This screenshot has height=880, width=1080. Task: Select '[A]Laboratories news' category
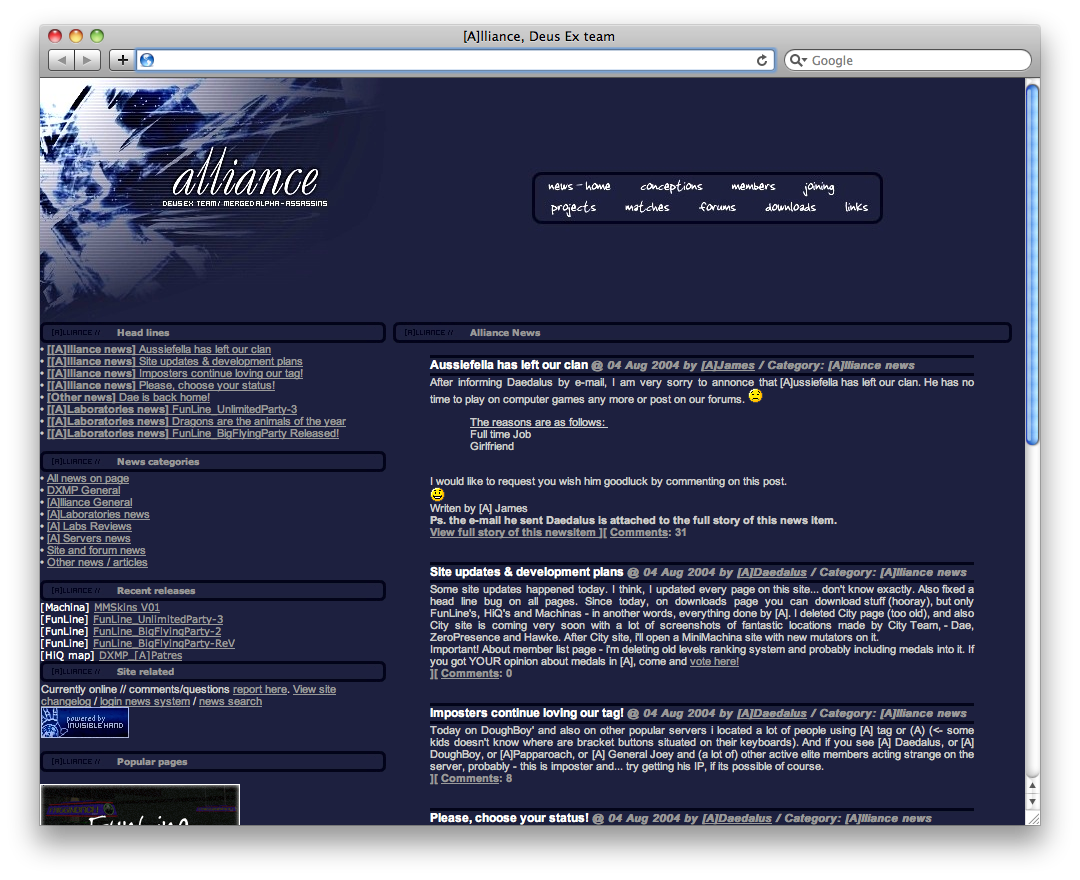pos(98,514)
